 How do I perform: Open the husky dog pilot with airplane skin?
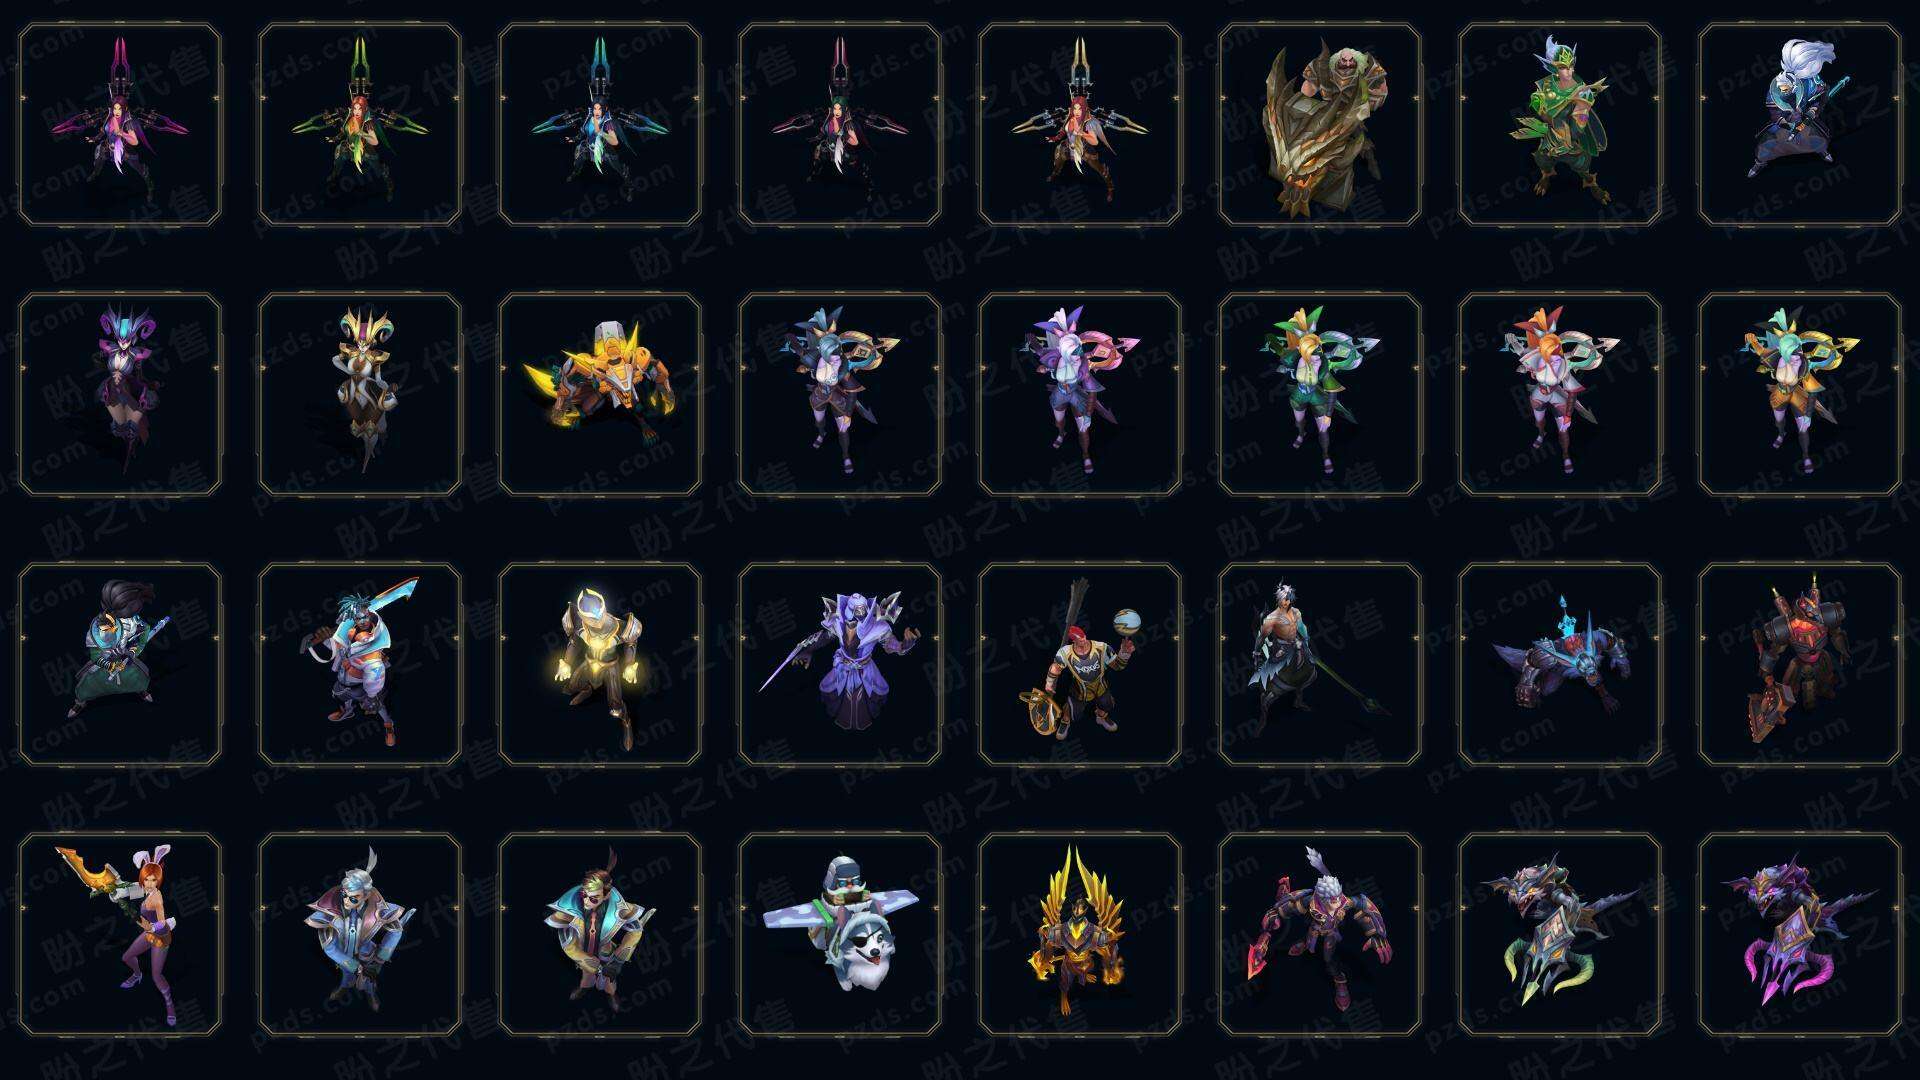point(840,934)
